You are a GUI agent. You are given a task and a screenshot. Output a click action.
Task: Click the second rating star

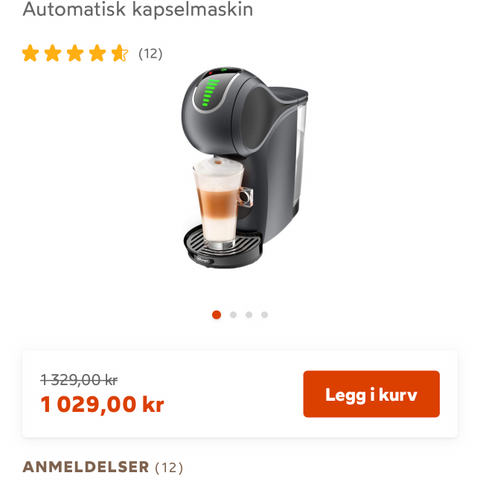(x=53, y=53)
